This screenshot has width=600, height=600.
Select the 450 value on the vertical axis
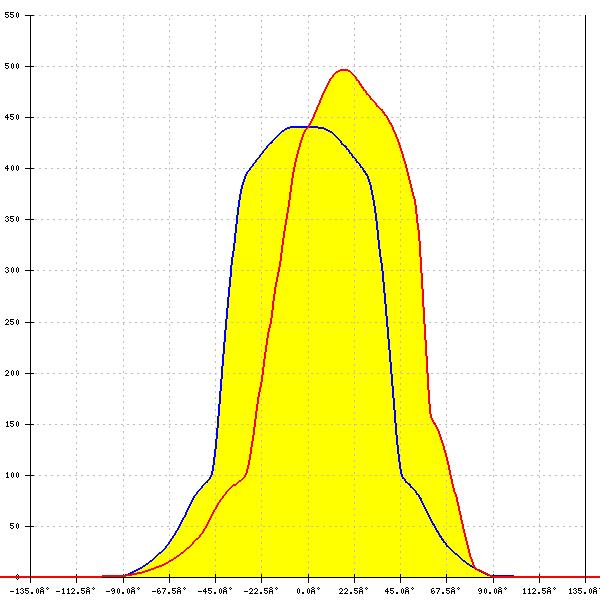click(12, 117)
